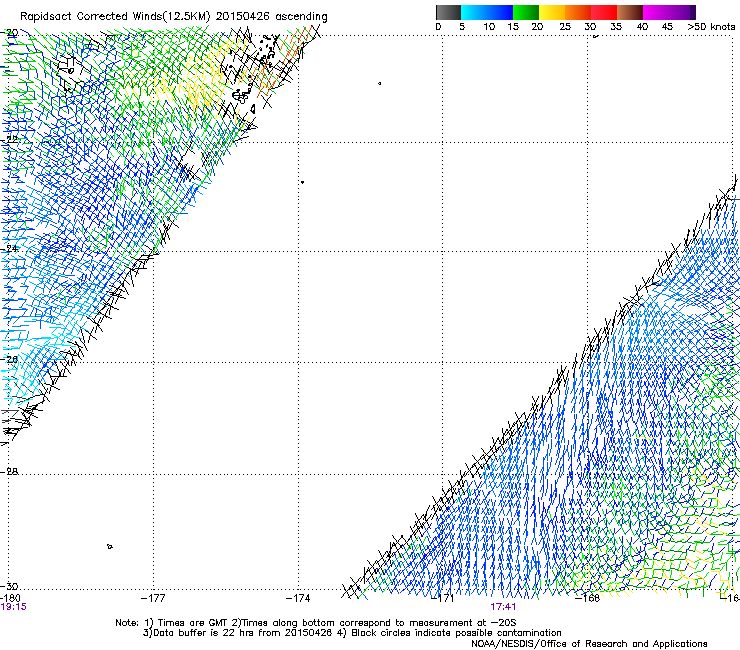Click the magenta 40–45 knots color segment
The image size is (740, 650).
[656, 12]
